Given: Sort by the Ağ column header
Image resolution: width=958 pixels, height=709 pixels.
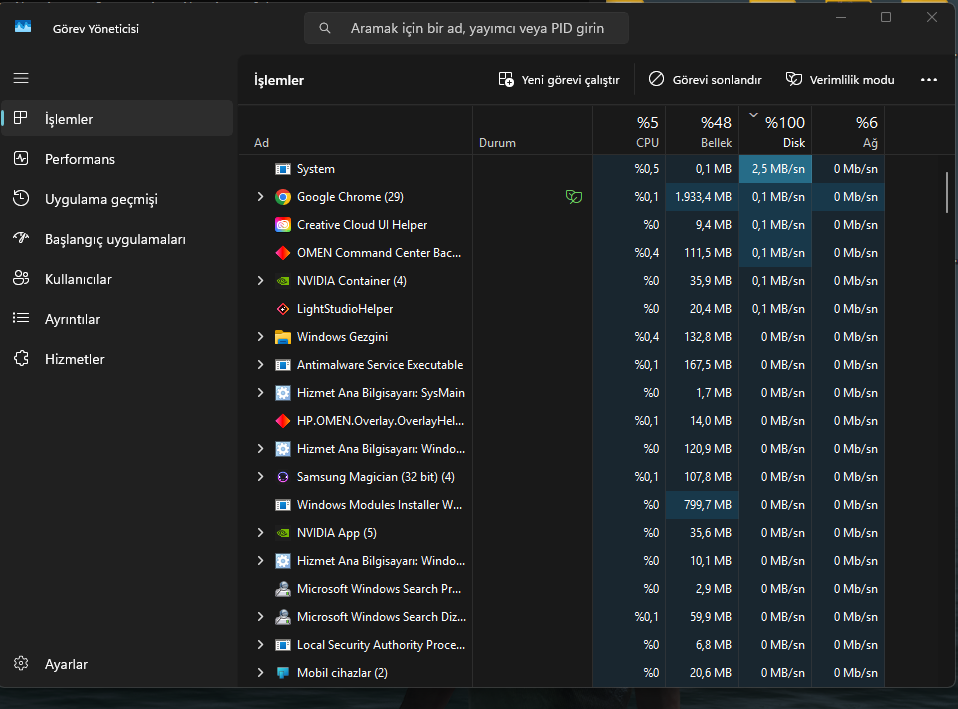Looking at the screenshot, I should pyautogui.click(x=848, y=130).
